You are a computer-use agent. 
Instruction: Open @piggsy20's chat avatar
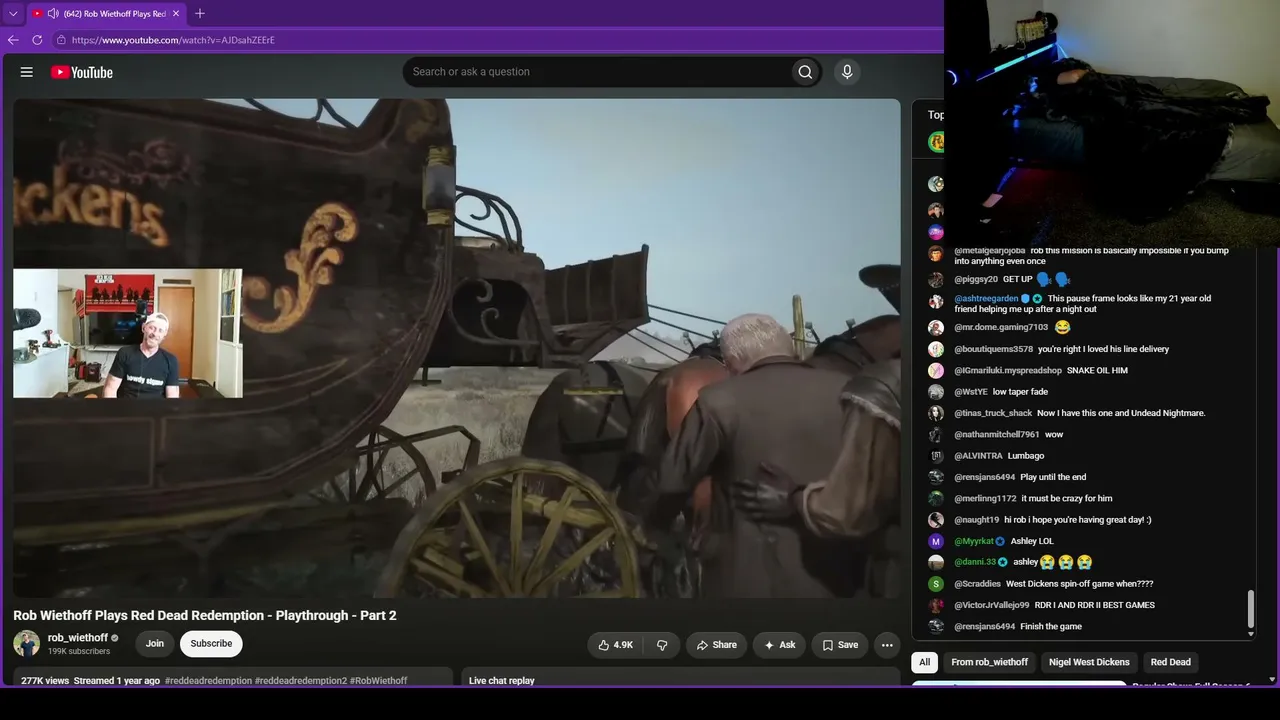[x=936, y=280]
